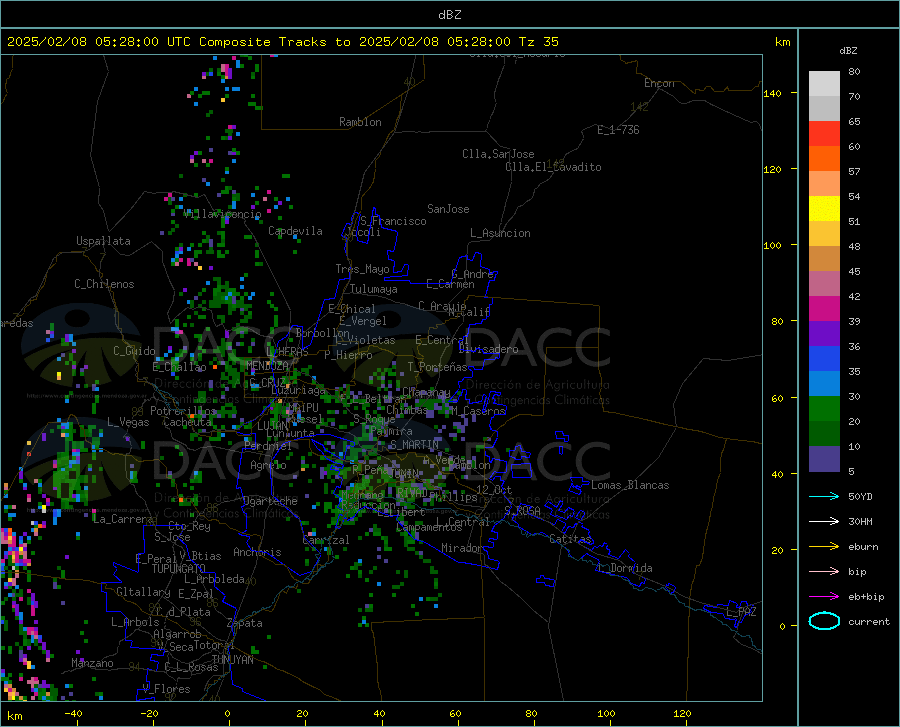
Task: Click the 'Potrerillos' map label
Action: coord(183,411)
